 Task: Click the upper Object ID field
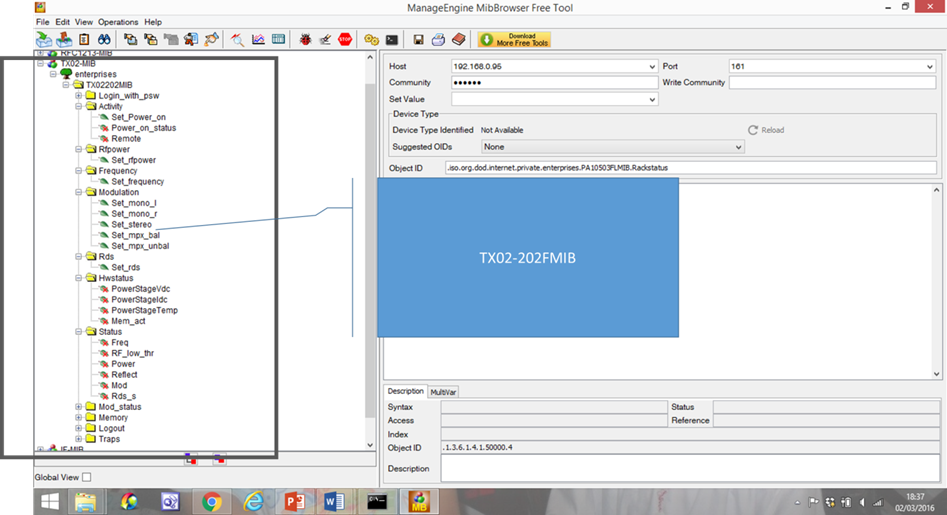[690, 168]
